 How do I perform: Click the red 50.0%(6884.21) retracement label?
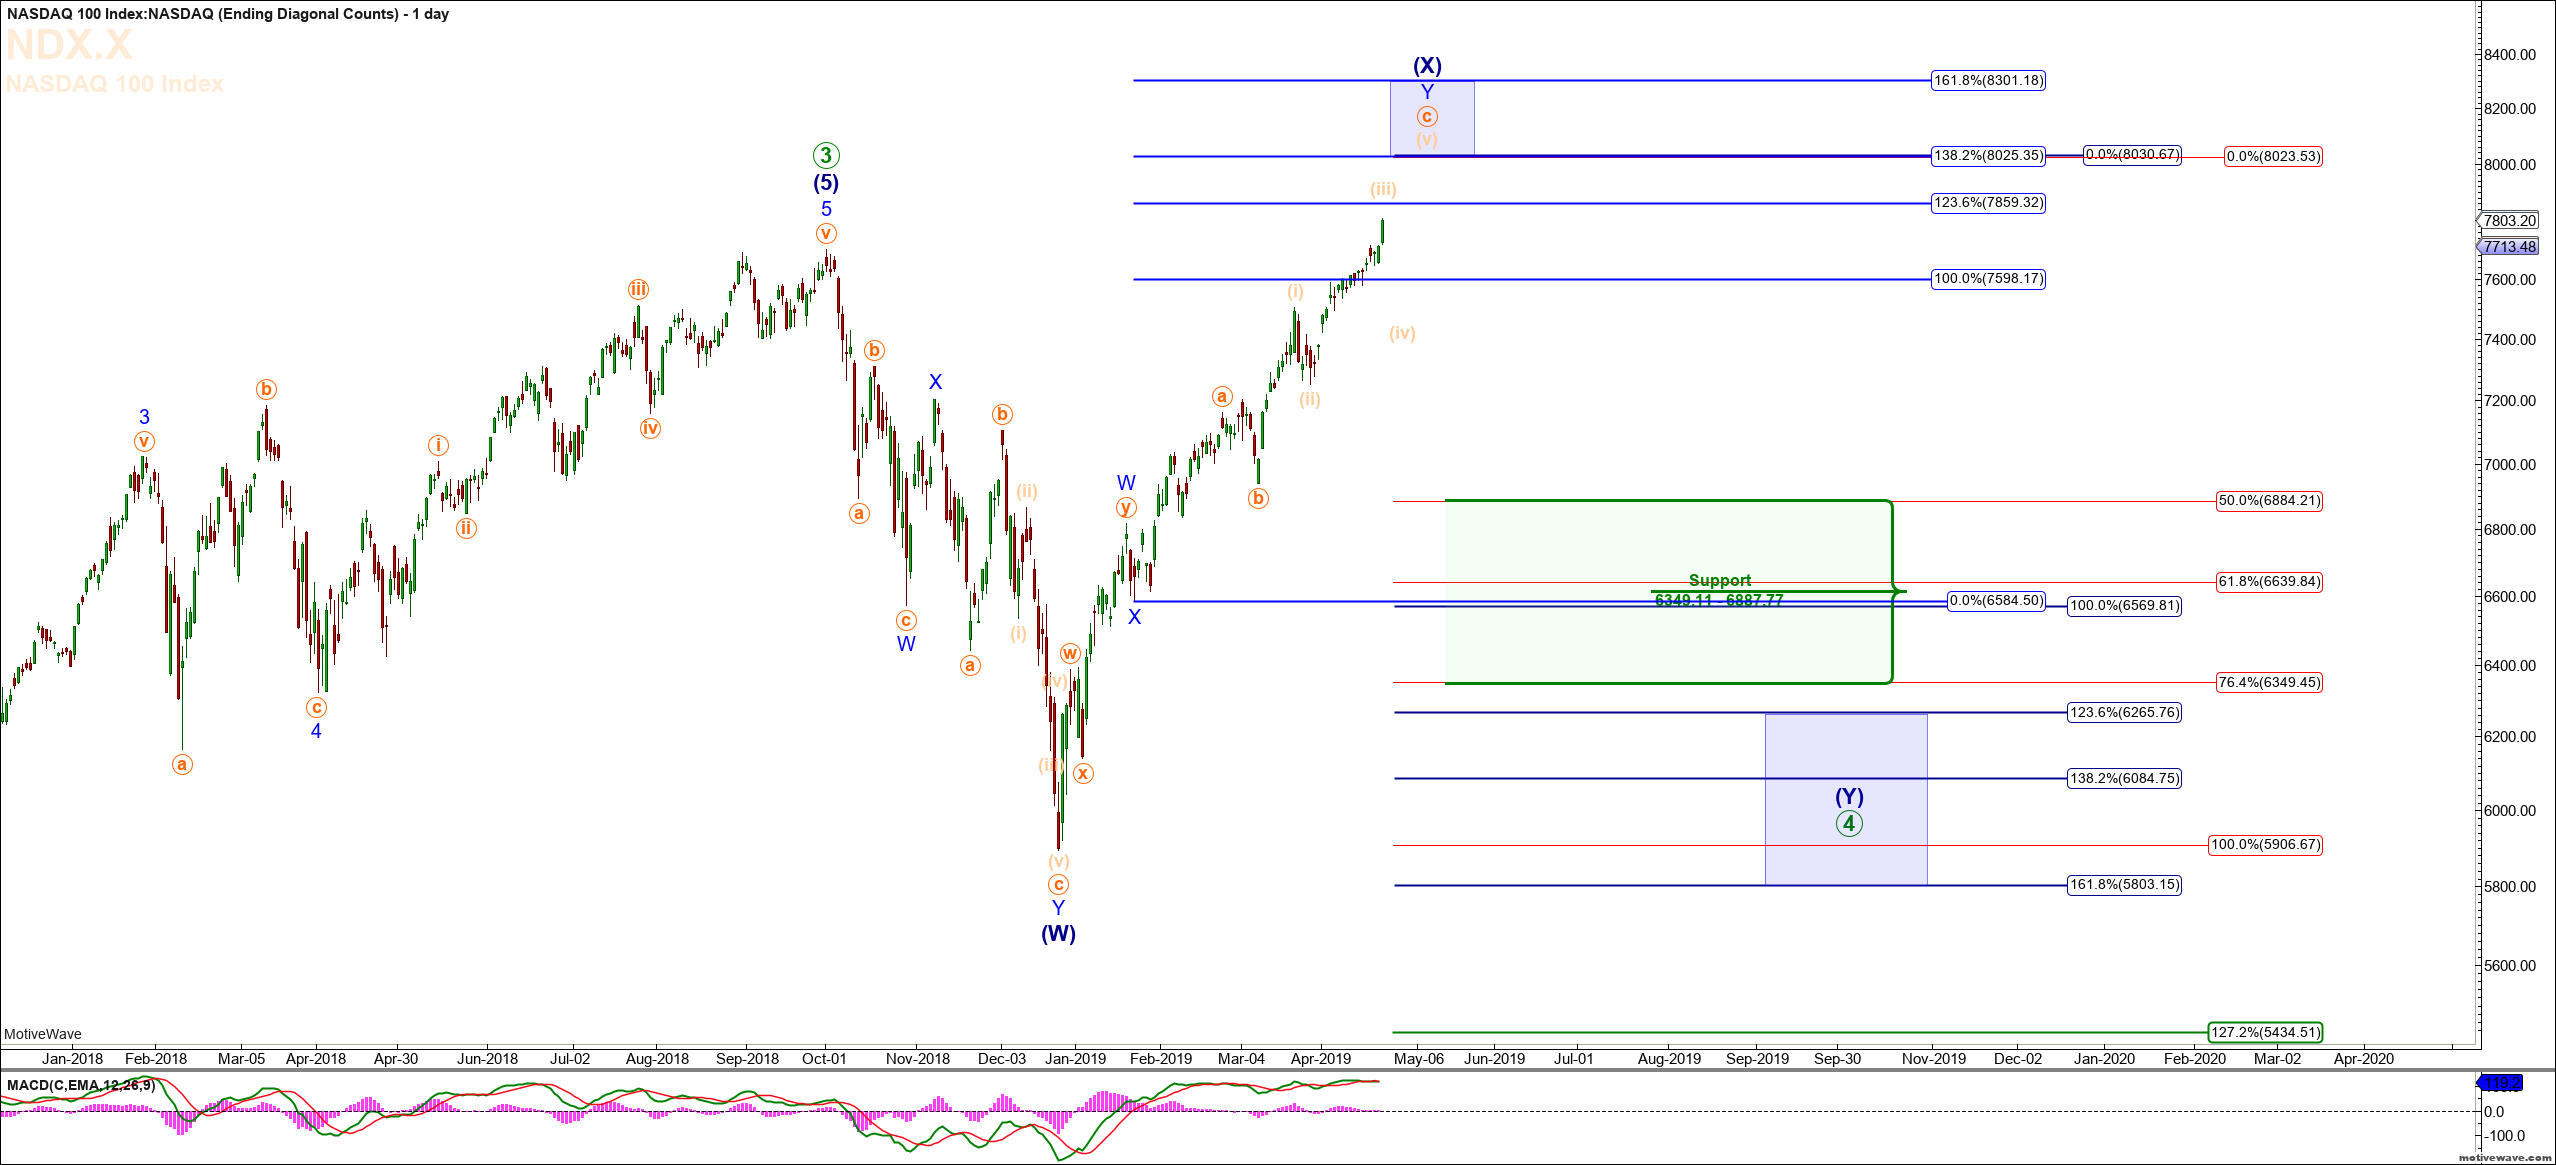pyautogui.click(x=2269, y=501)
